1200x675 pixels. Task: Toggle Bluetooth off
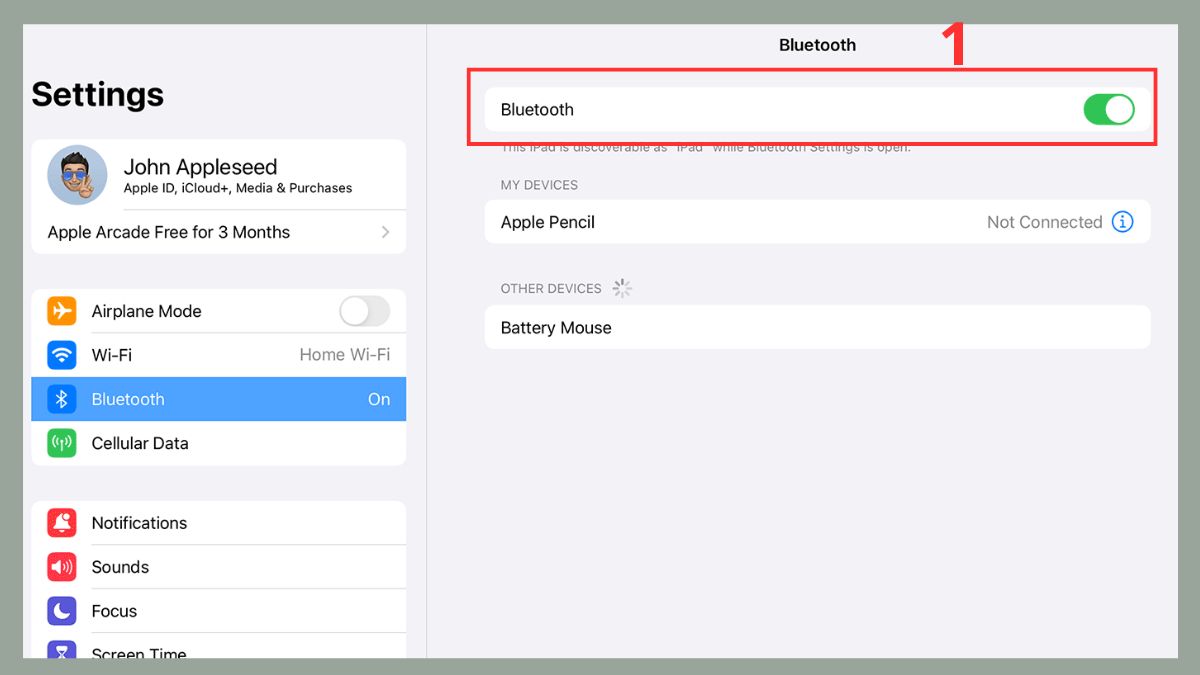(1109, 110)
